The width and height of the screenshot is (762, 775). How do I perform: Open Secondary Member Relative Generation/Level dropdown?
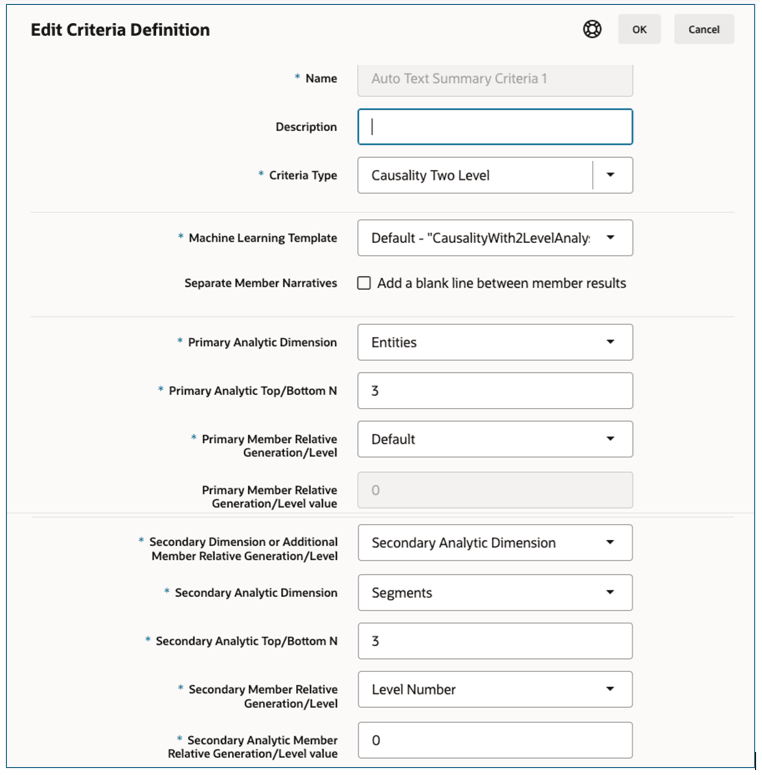click(495, 689)
